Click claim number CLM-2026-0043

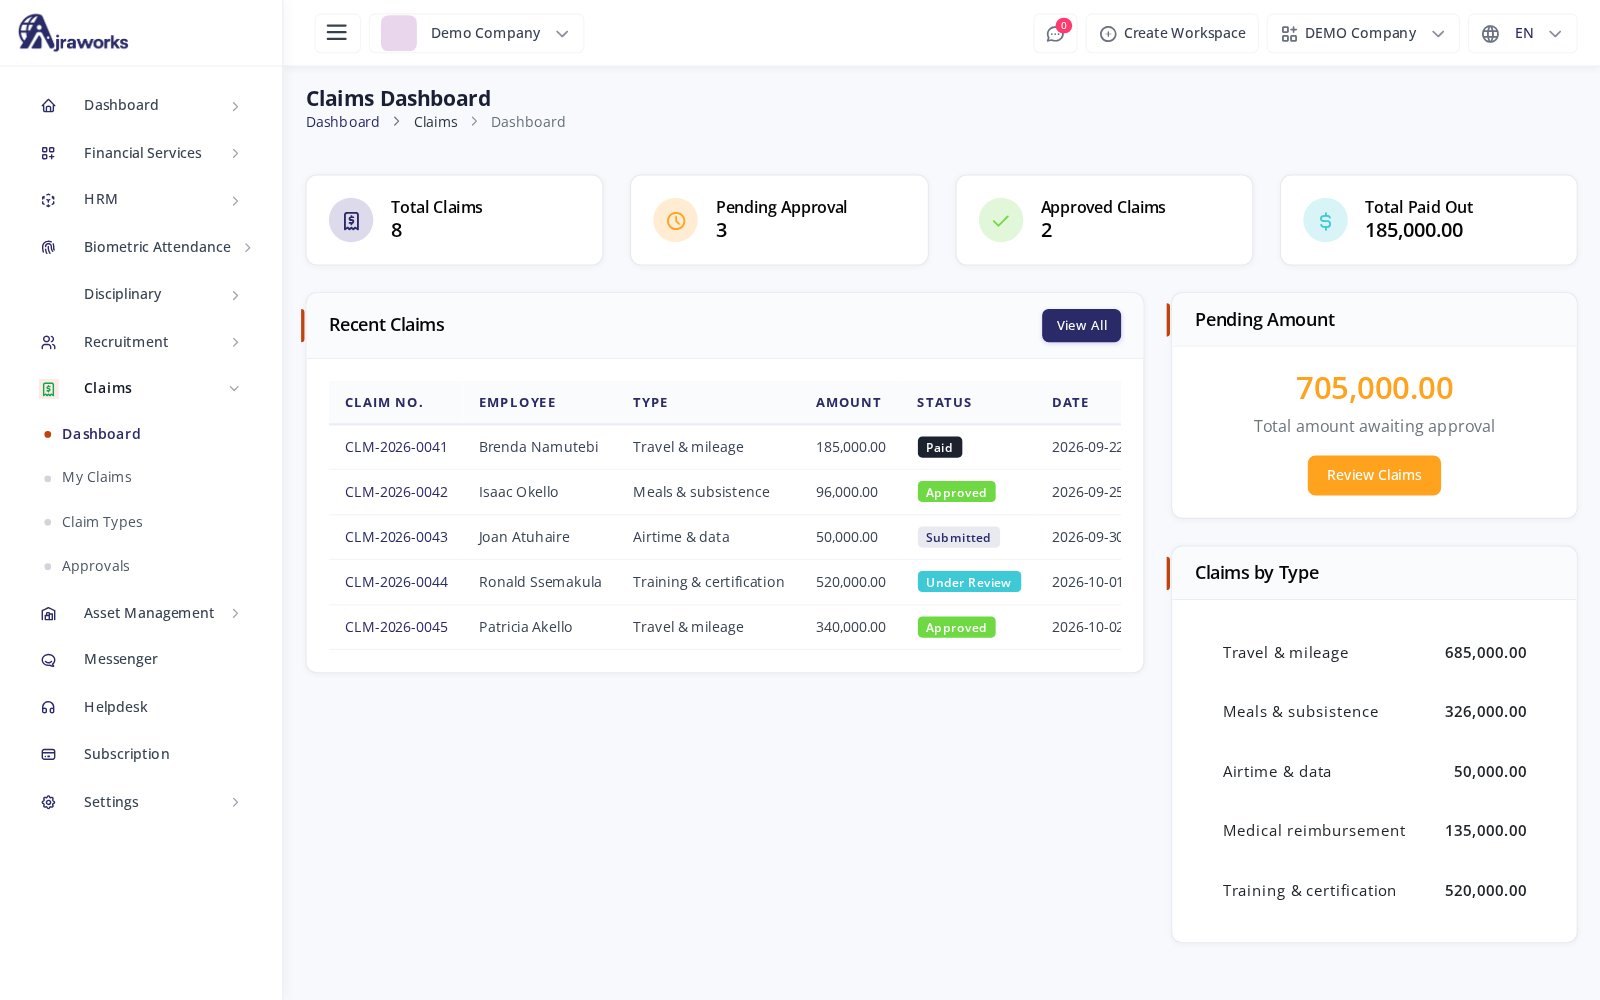[x=396, y=537]
